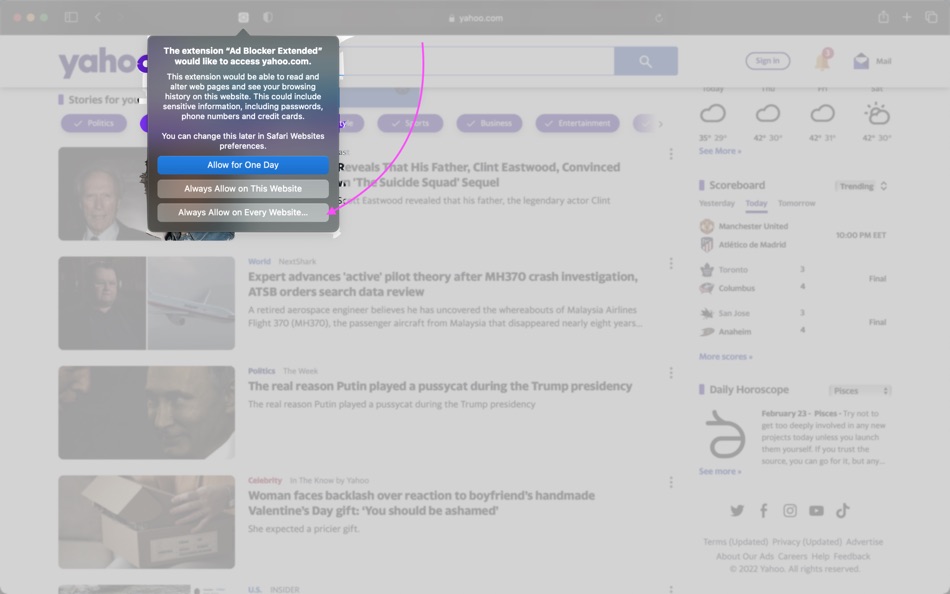Open the Share icon in Safari toolbar
Screen dimensions: 950x594
(x=883, y=17)
